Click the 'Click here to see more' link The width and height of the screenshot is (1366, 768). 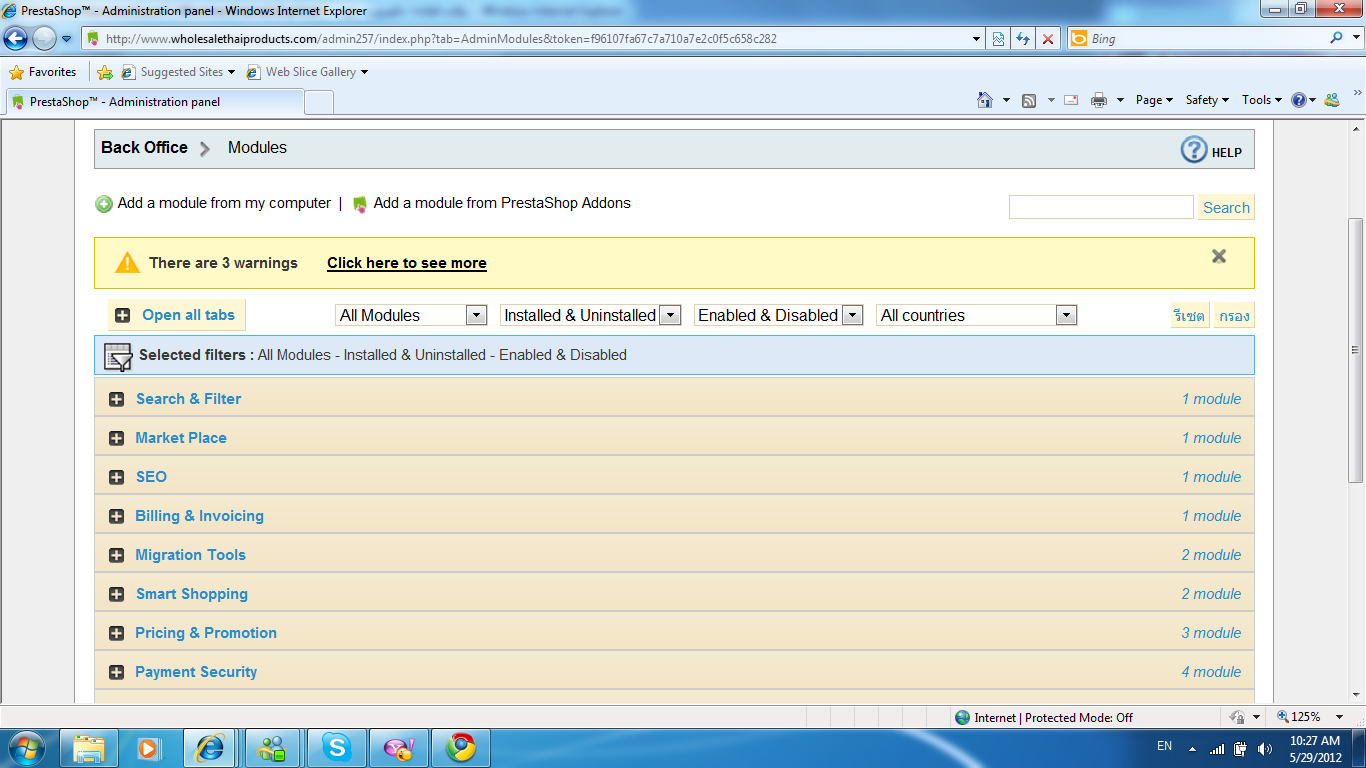click(x=407, y=263)
